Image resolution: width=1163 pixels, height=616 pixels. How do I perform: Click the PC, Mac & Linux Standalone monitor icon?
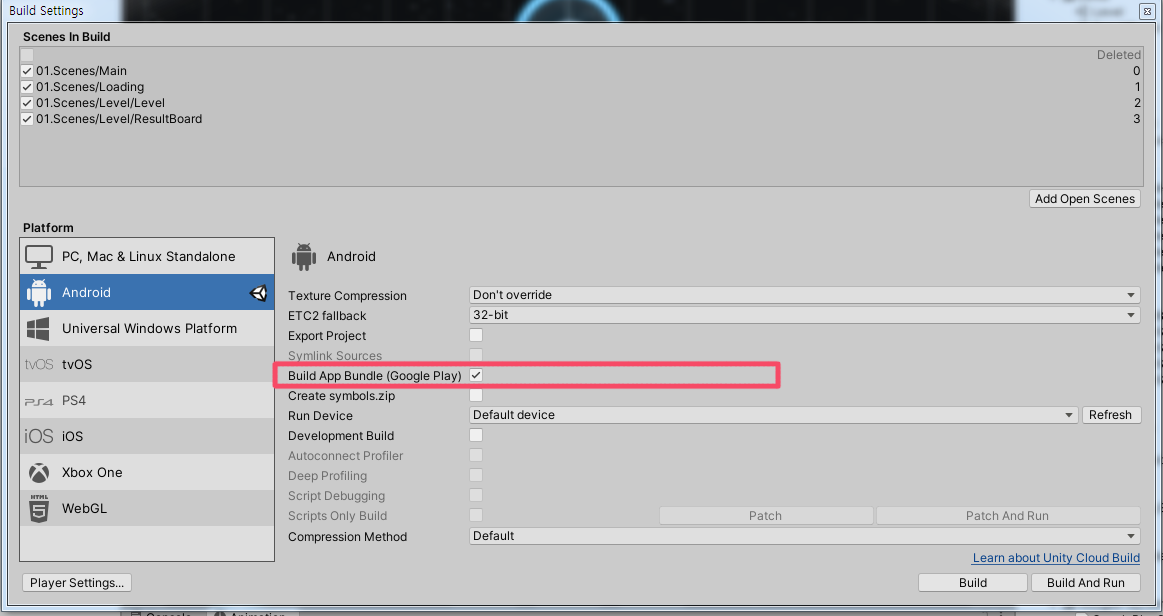pos(39,256)
